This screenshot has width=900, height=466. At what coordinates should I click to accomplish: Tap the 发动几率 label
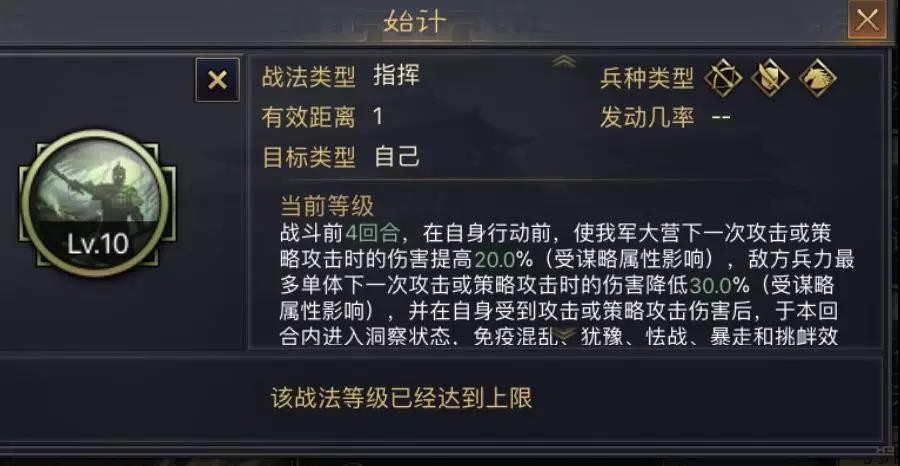(646, 117)
